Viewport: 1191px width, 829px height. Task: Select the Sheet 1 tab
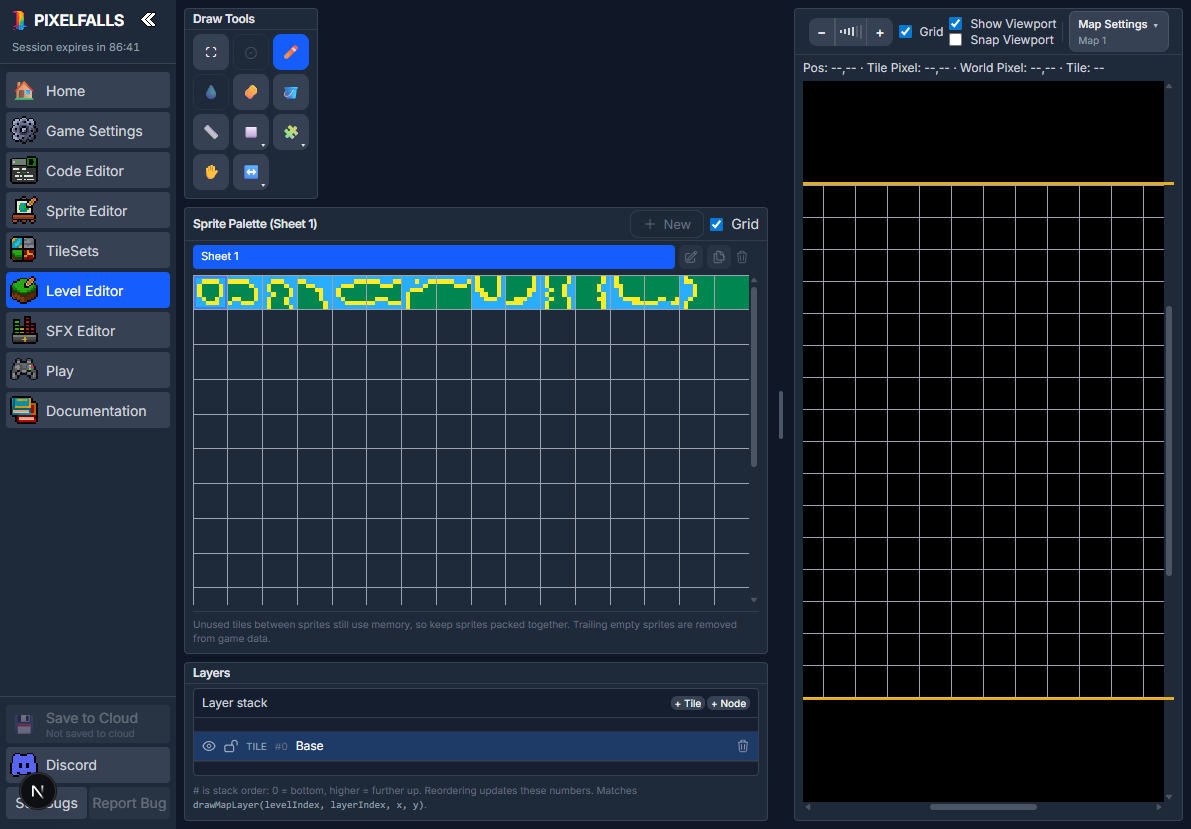(x=434, y=256)
